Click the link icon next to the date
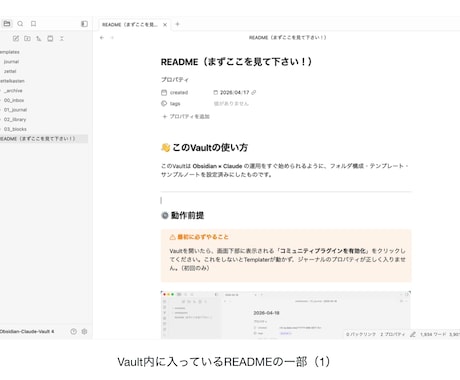The width and height of the screenshot is (460, 380). [x=254, y=92]
